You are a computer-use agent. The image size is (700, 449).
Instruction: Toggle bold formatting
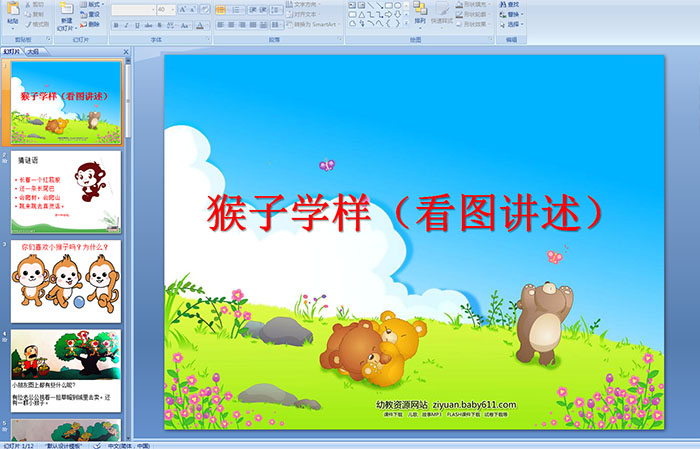point(116,25)
